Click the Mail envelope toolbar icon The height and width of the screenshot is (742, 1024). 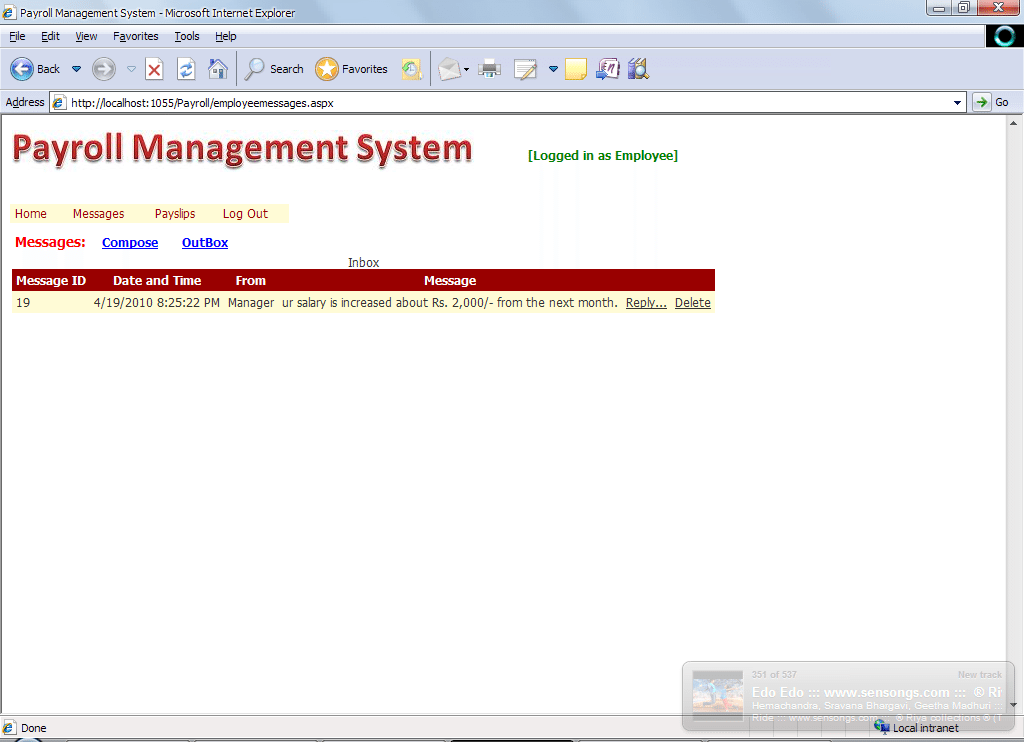(x=448, y=69)
